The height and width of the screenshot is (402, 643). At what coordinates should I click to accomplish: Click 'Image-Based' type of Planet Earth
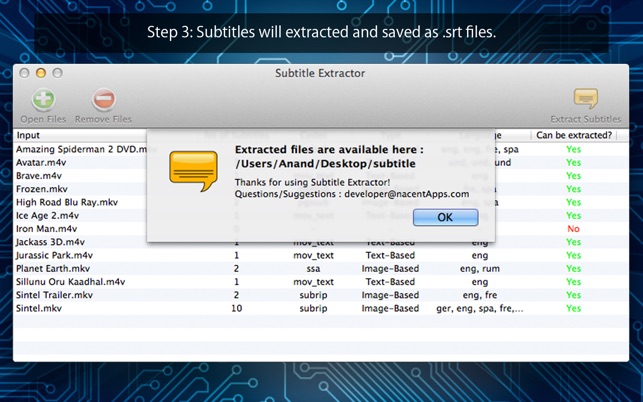[390, 269]
